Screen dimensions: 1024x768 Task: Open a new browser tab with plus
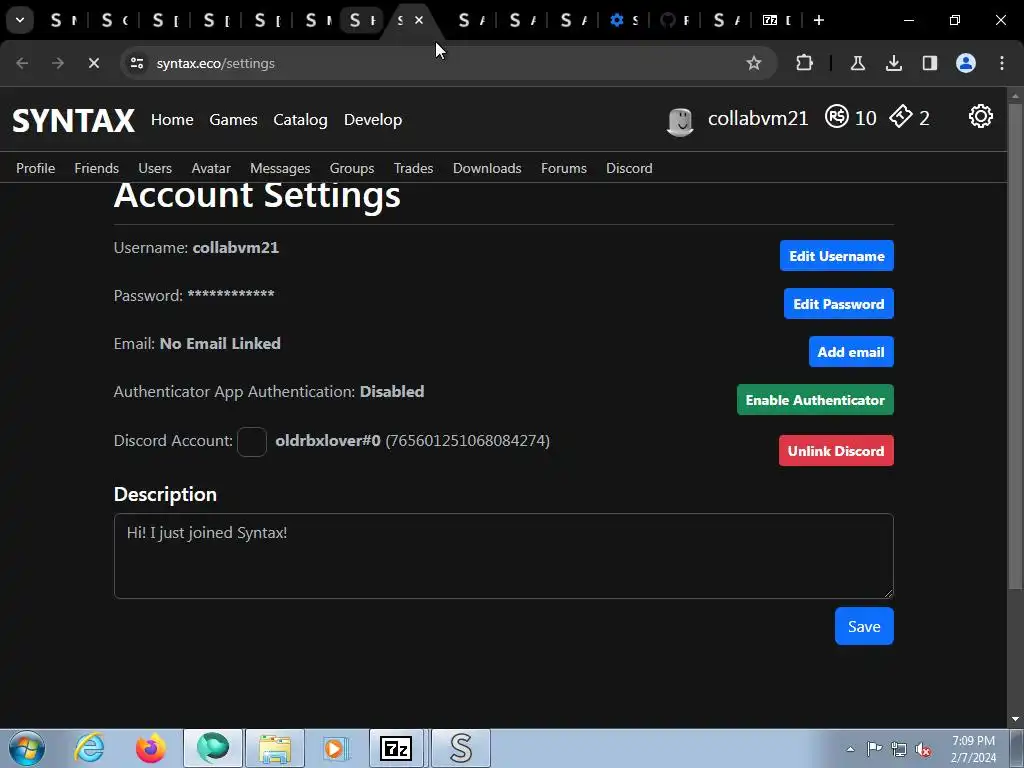pyautogui.click(x=818, y=20)
